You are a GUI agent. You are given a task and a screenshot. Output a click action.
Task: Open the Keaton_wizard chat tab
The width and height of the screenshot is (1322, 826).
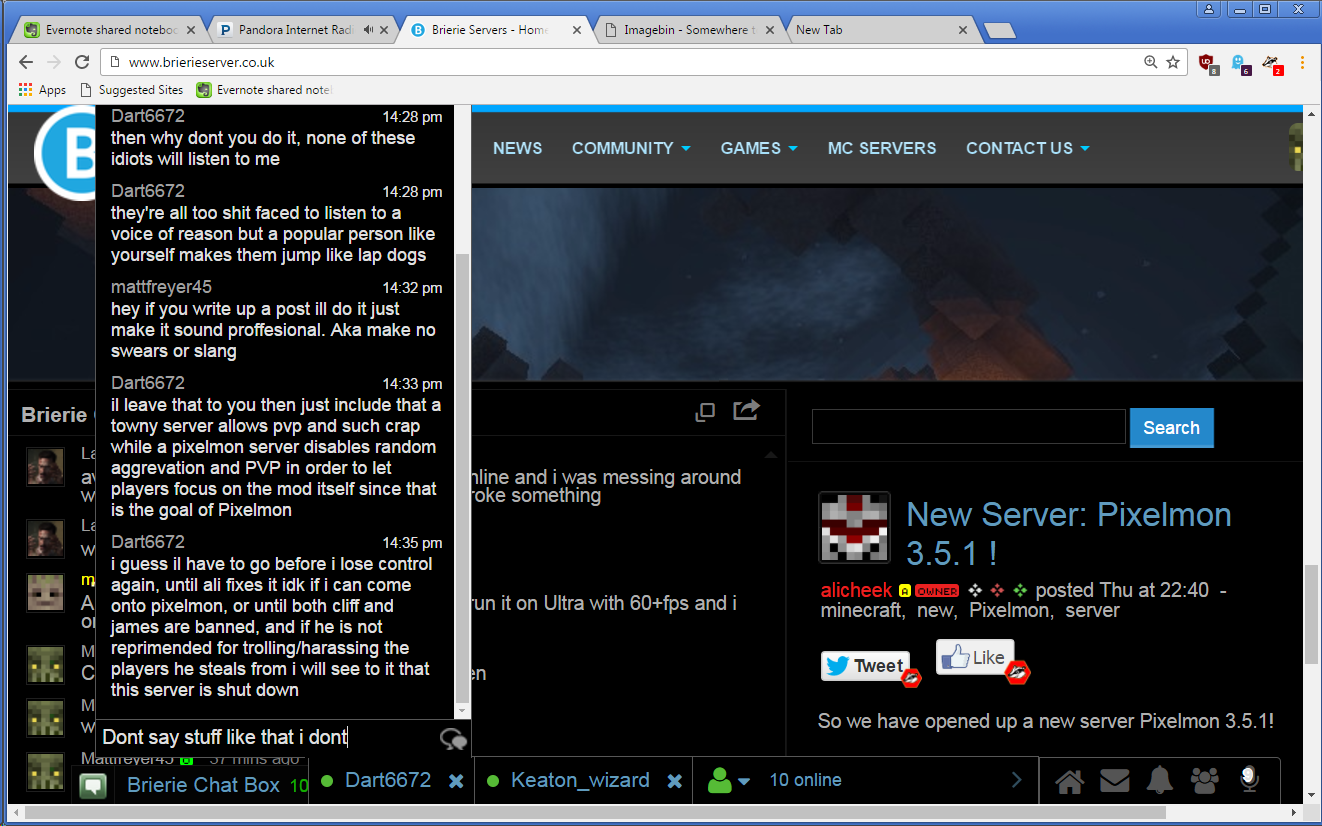click(580, 780)
